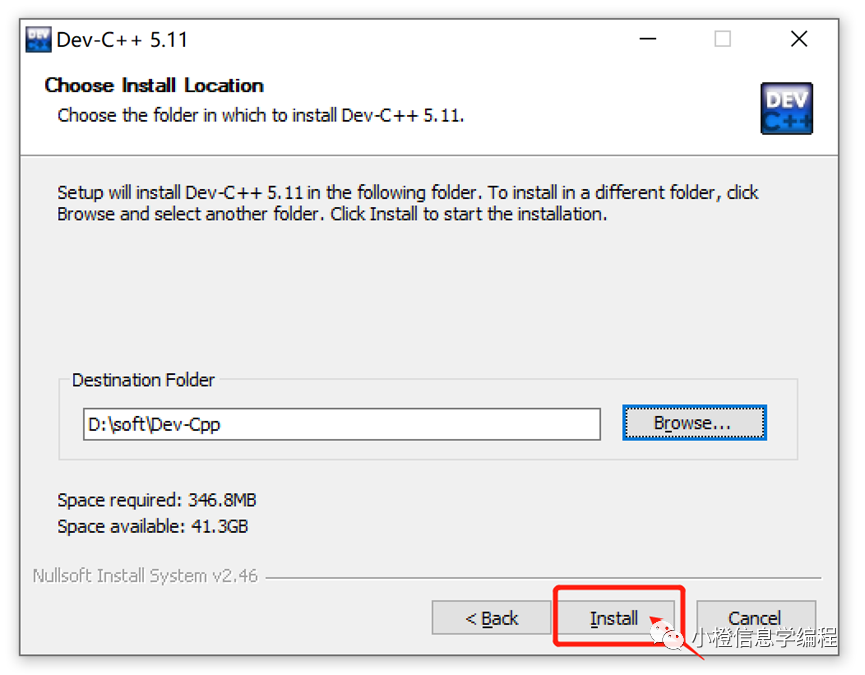Viewport: 865px width, 675px height.
Task: Click the greyed maximize button
Action: coord(723,38)
